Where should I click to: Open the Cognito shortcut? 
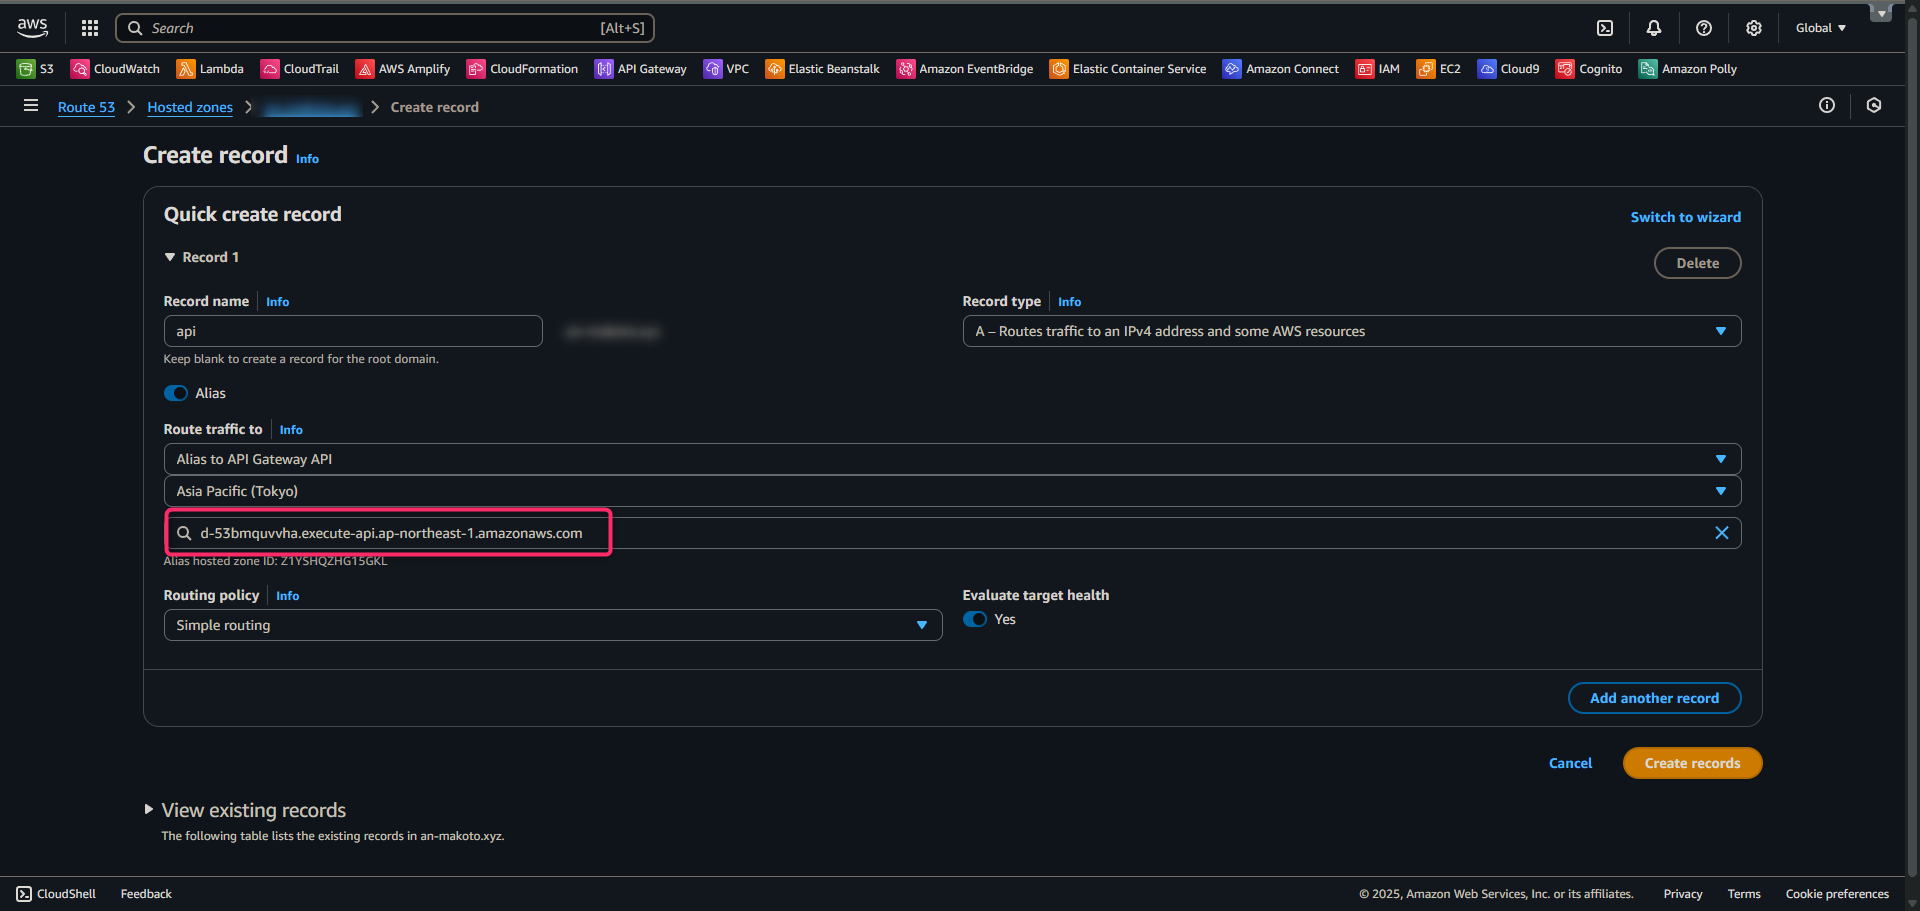1589,69
